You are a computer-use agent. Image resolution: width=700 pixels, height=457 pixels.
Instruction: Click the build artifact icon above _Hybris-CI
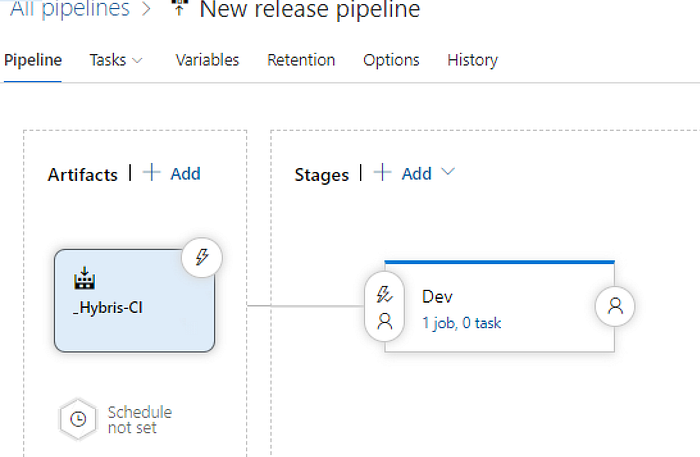[84, 278]
